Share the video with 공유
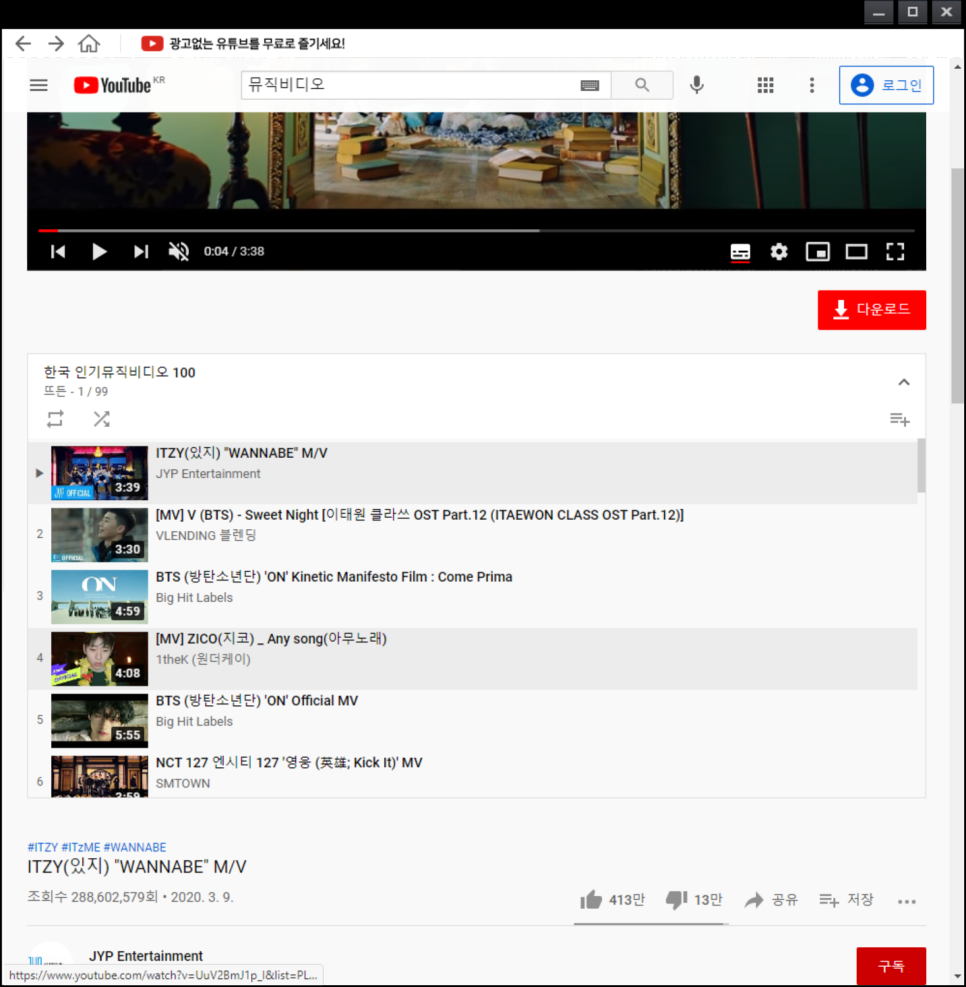This screenshot has width=966, height=987. tap(771, 900)
